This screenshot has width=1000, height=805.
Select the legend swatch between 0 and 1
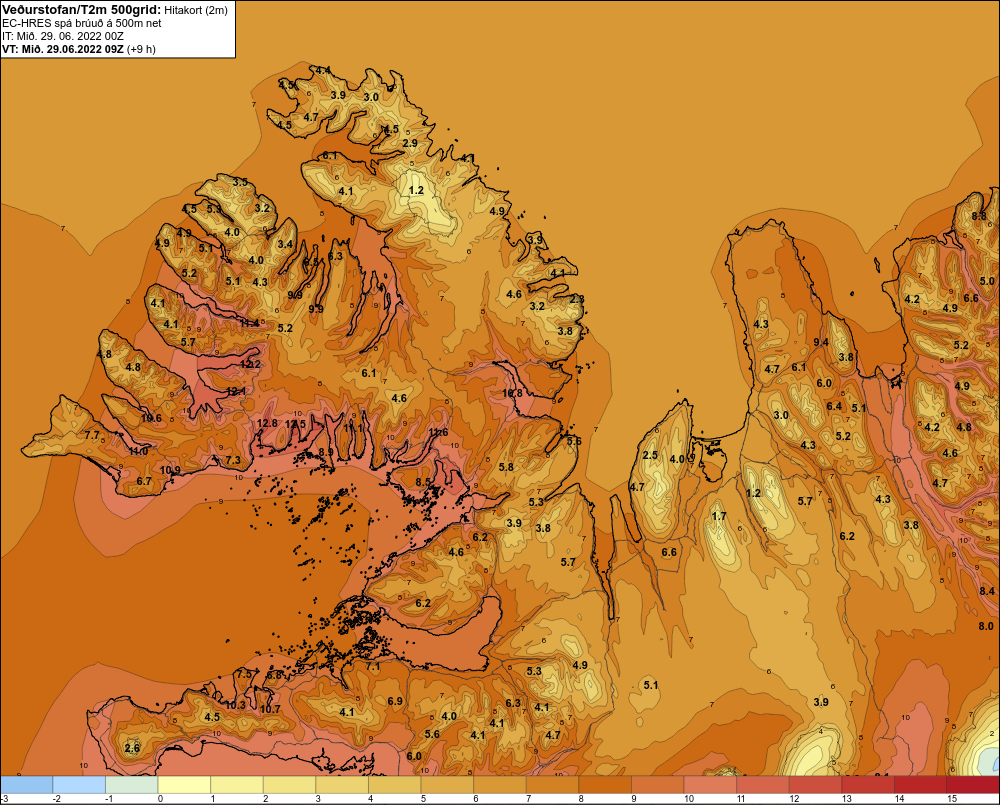(x=184, y=785)
